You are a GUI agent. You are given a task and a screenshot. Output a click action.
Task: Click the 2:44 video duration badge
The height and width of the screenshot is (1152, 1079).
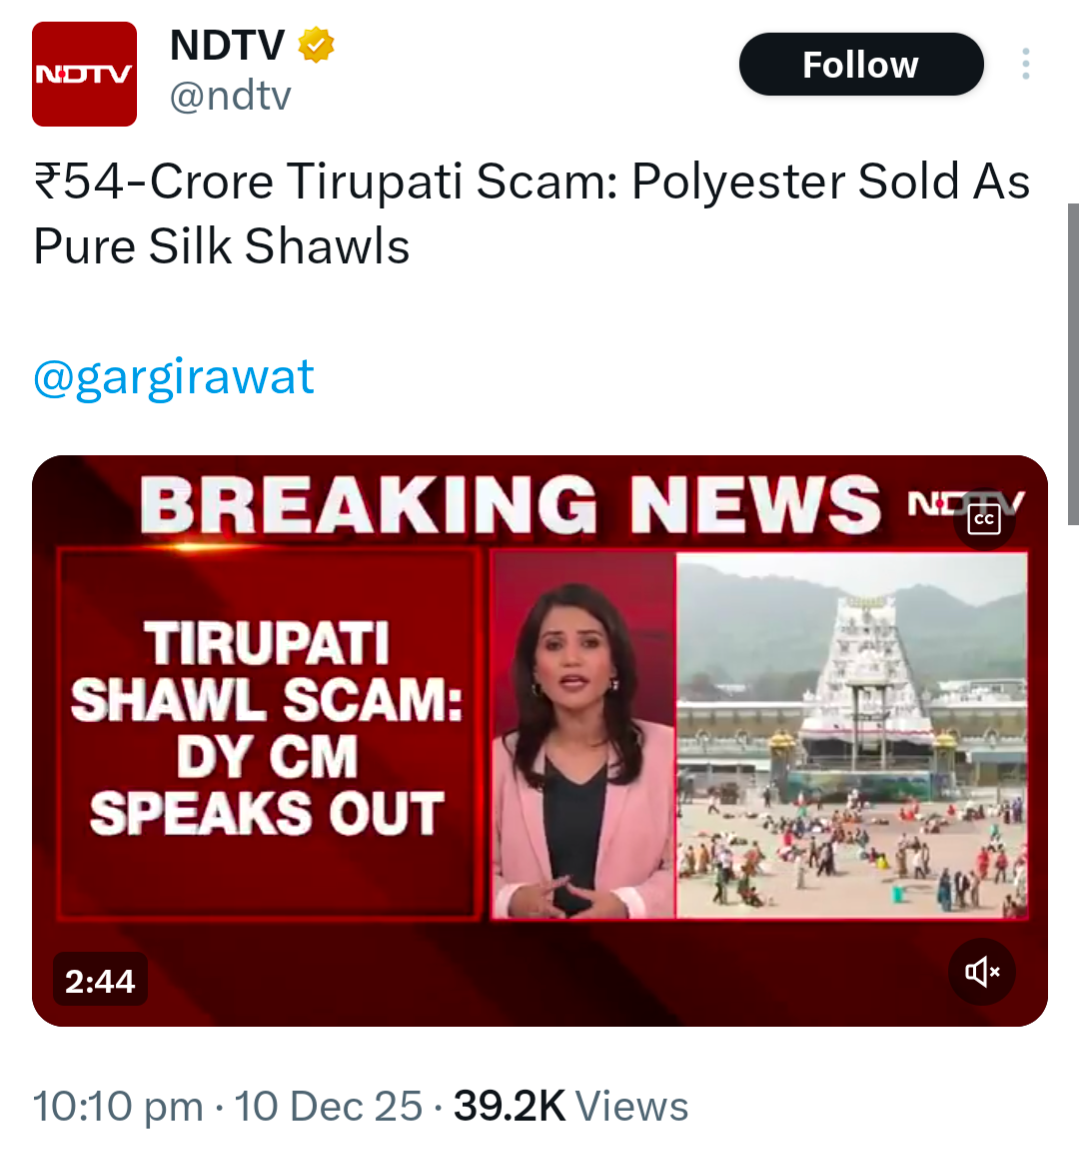[100, 980]
